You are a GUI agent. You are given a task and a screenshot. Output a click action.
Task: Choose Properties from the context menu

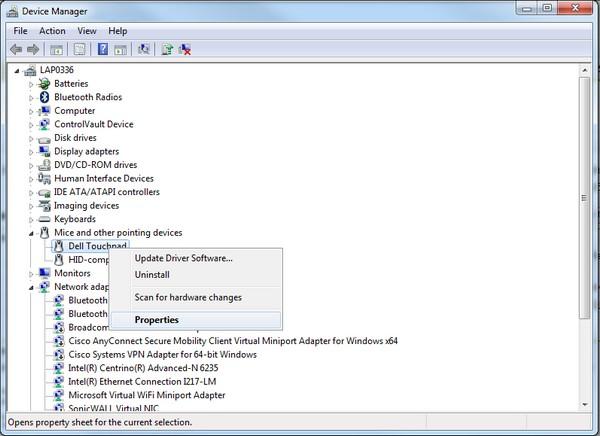[x=157, y=320]
